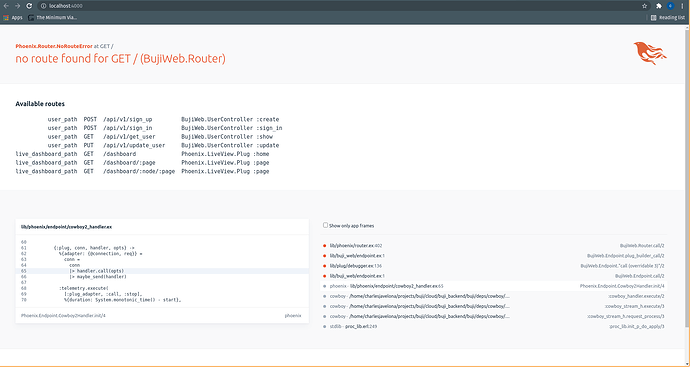Open the Chrome three-dot menu
This screenshot has height=367, width=690.
point(682,6)
